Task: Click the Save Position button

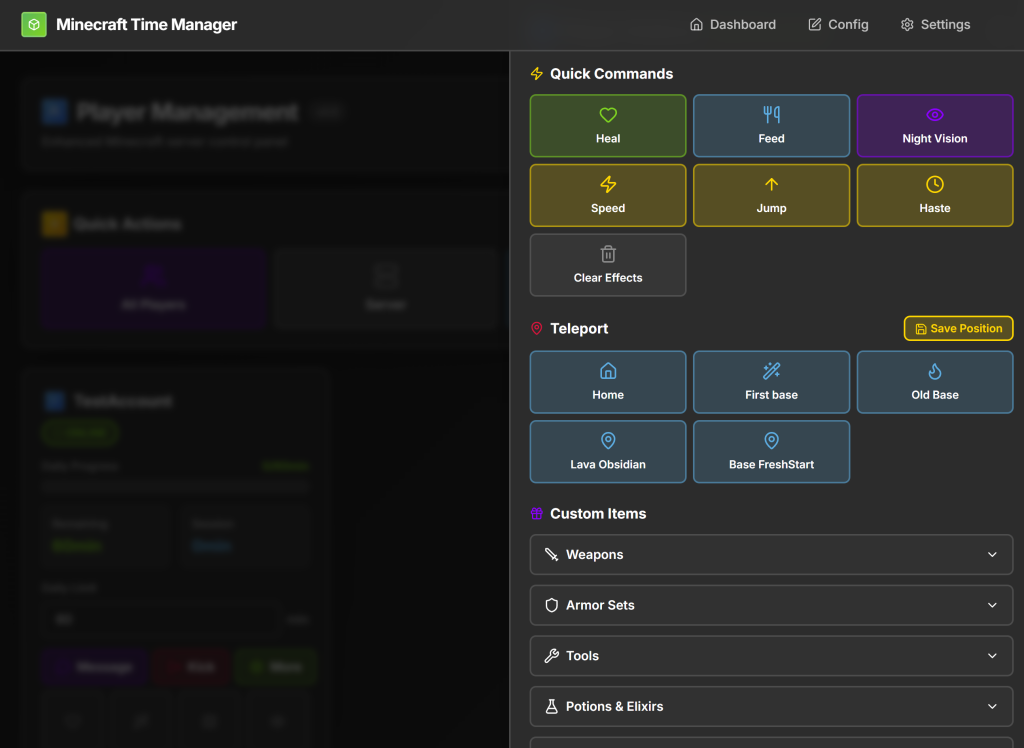Action: coord(958,329)
